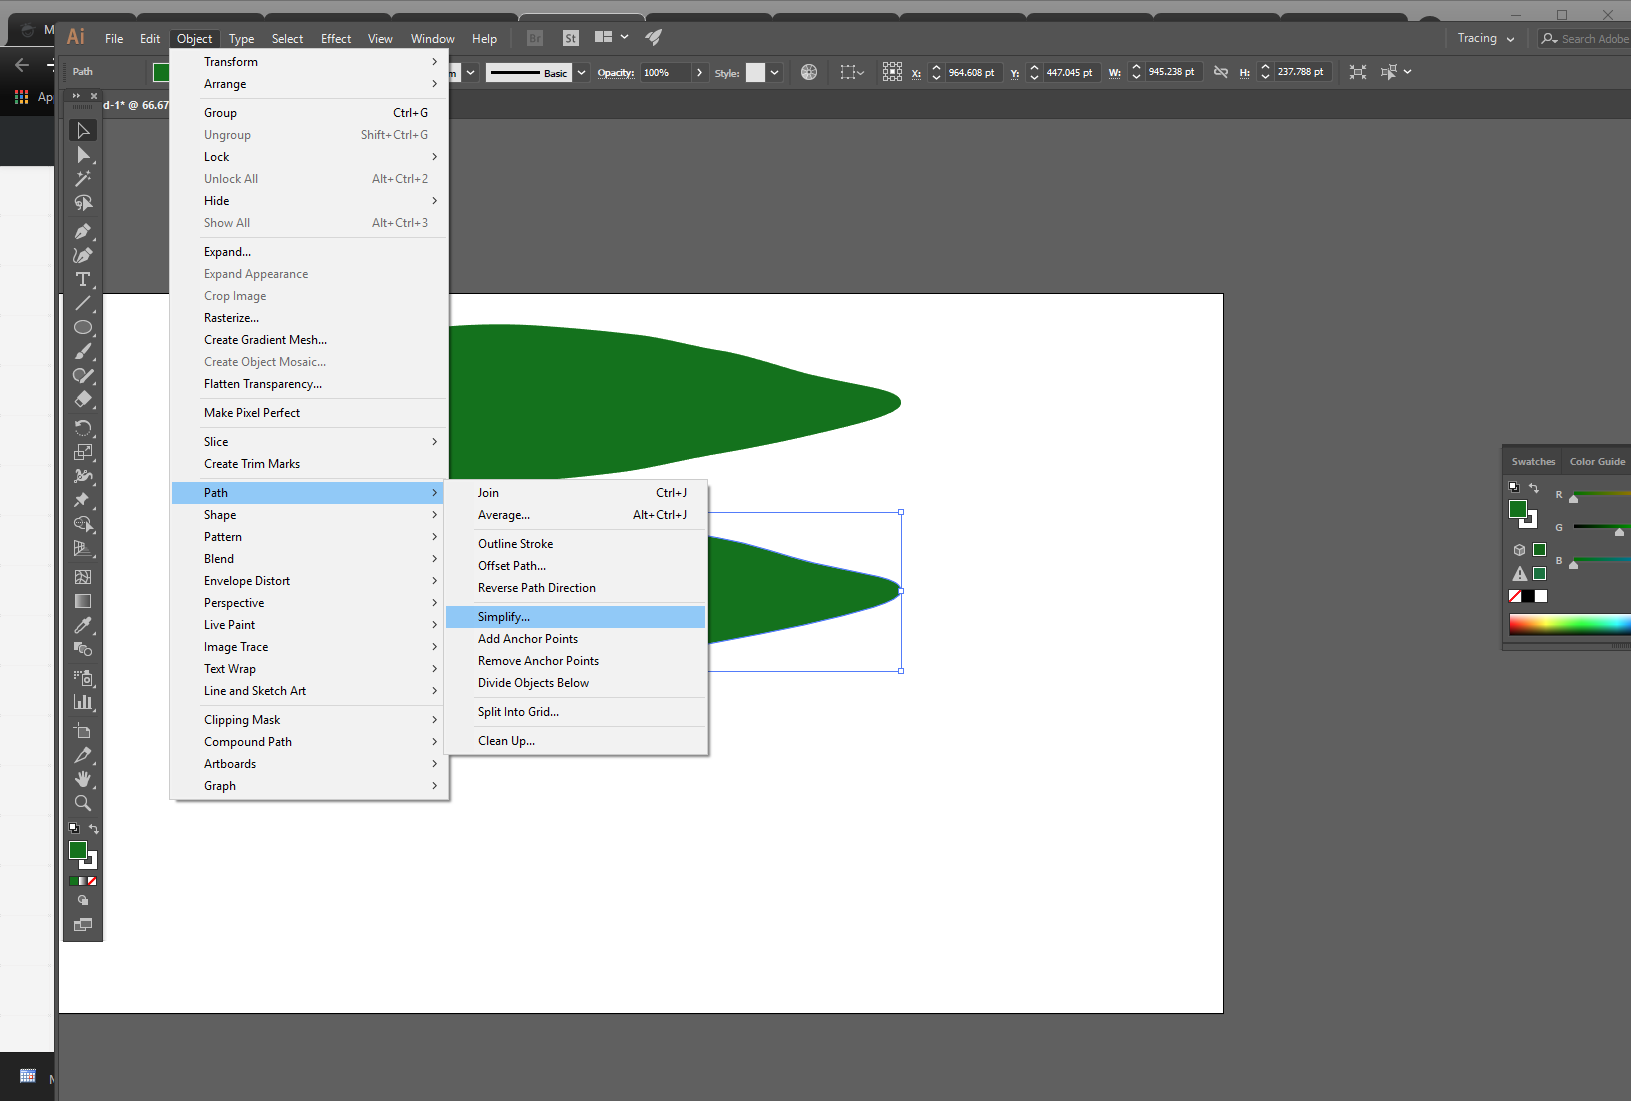Change screen mode at toolbar bottom
The height and width of the screenshot is (1101, 1631).
[83, 925]
